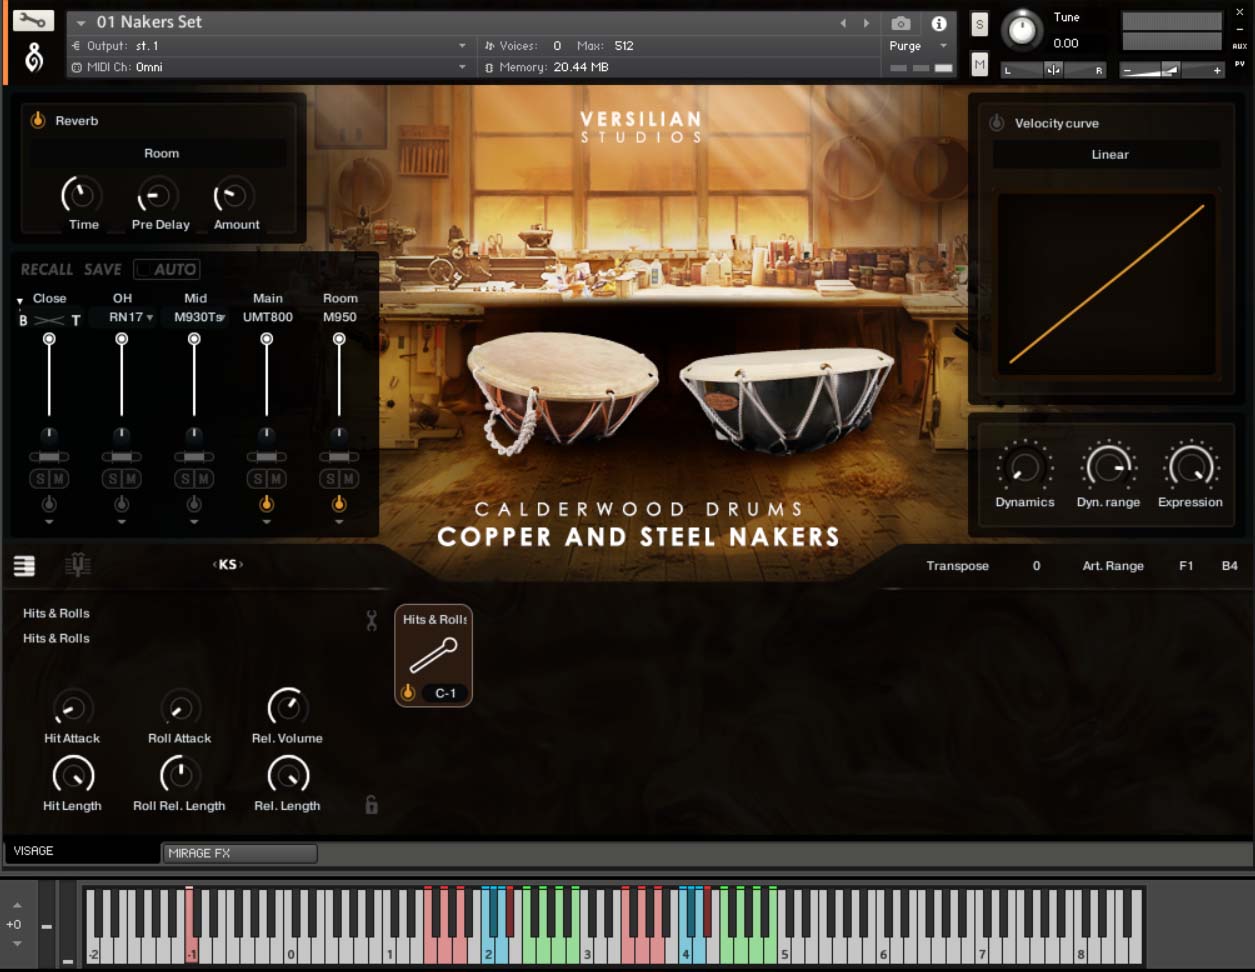Click the Reverb Amount knob
The width and height of the screenshot is (1255, 972).
tap(234, 195)
